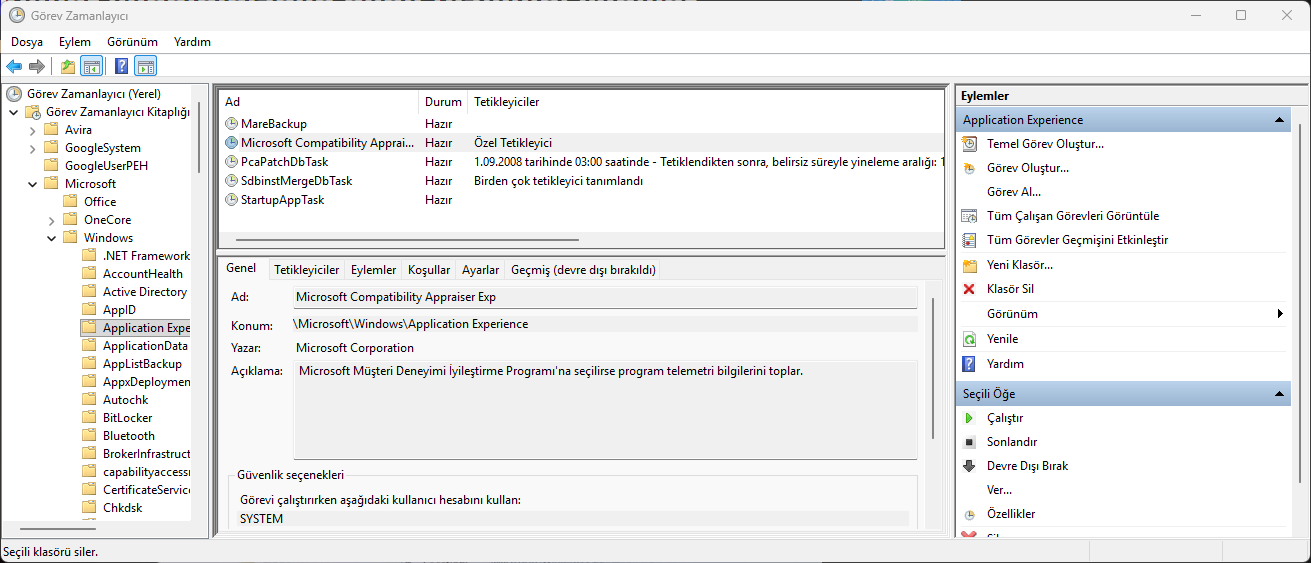Toggle the console tree pane toolbar icon

pyautogui.click(x=91, y=67)
